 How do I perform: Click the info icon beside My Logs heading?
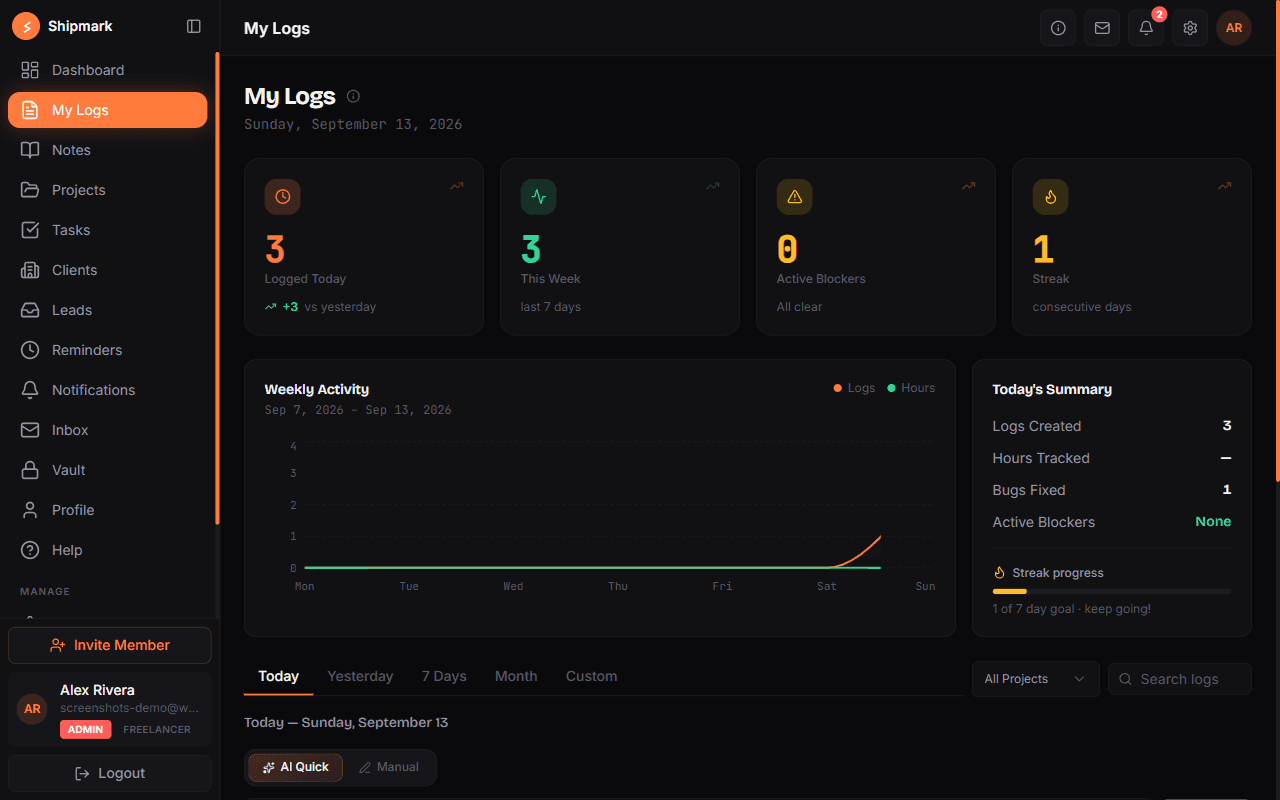click(x=353, y=96)
